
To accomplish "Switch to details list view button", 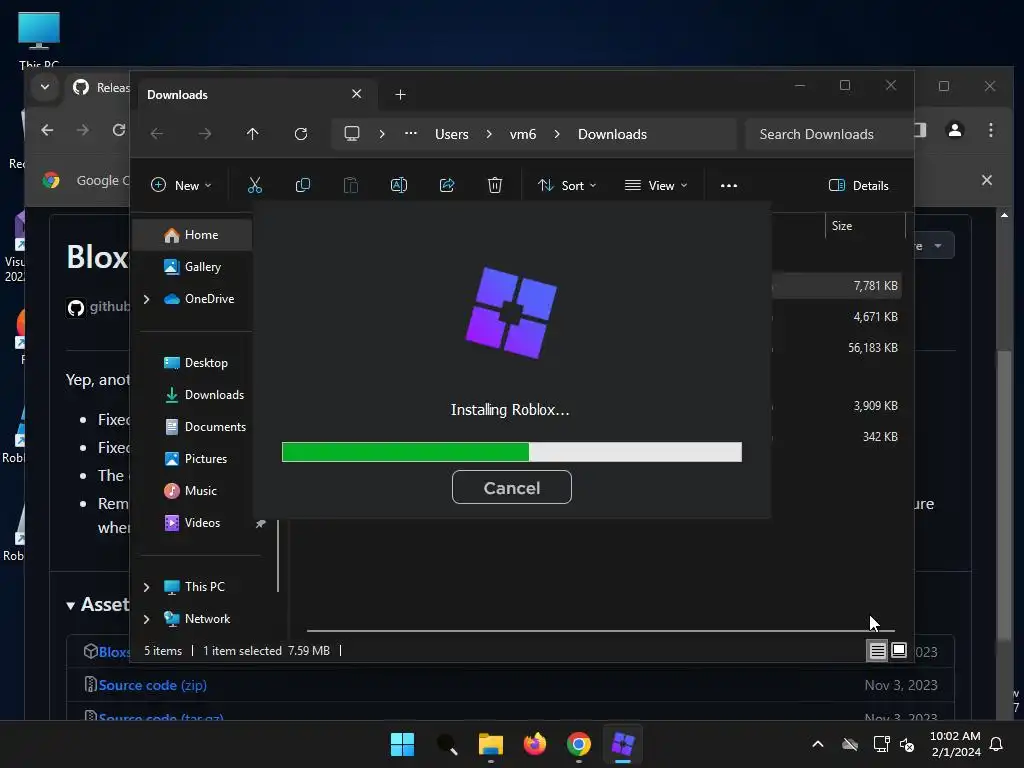I will [877, 650].
